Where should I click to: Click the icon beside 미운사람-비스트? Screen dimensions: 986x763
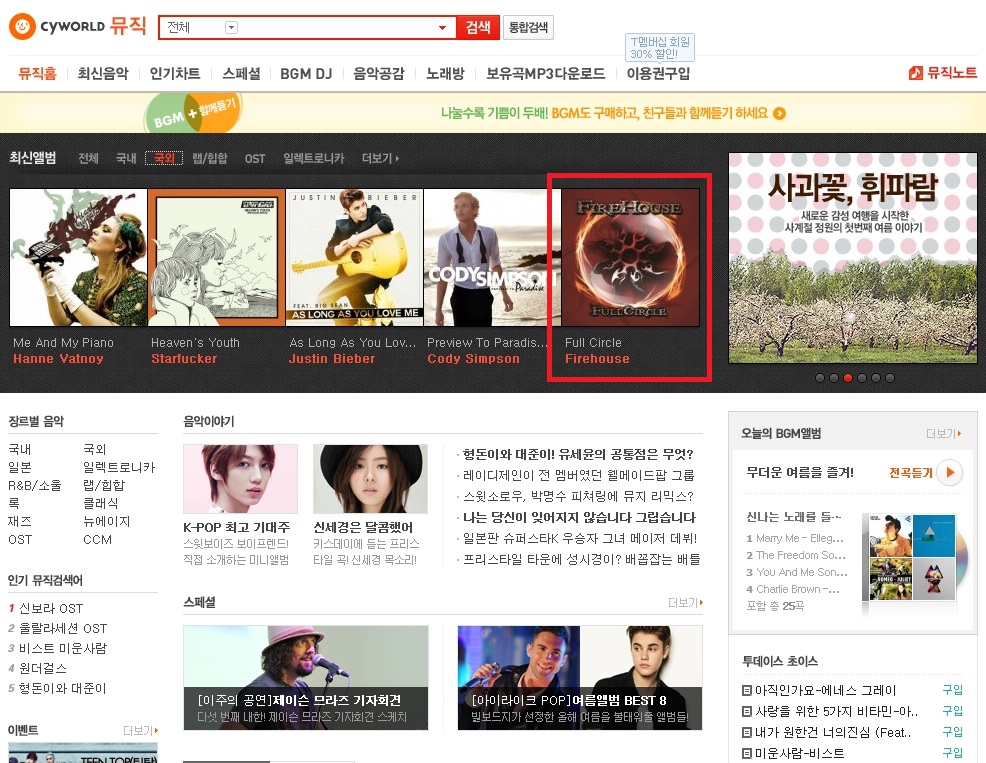[x=747, y=754]
